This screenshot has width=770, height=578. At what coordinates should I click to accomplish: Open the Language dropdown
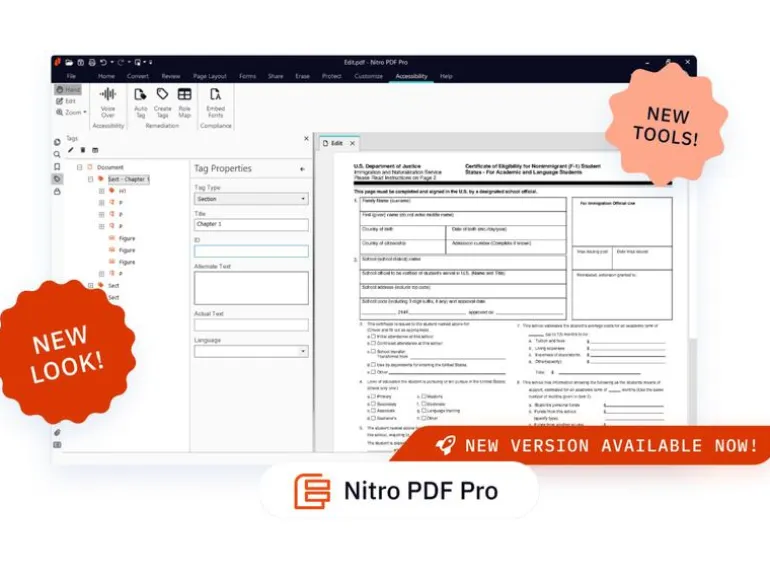251,351
